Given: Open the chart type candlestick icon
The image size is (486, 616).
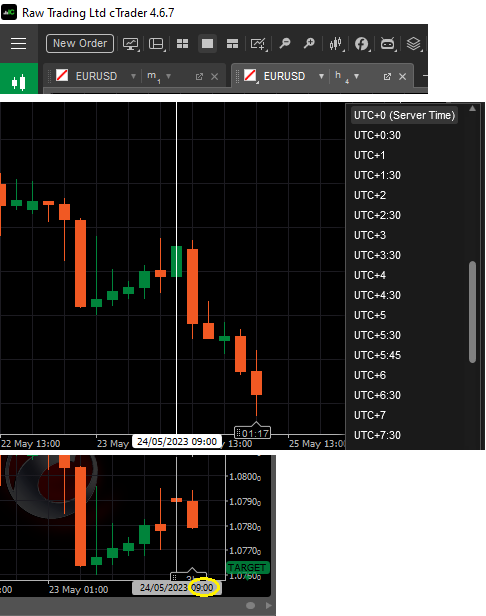Looking at the screenshot, I should (x=336, y=44).
